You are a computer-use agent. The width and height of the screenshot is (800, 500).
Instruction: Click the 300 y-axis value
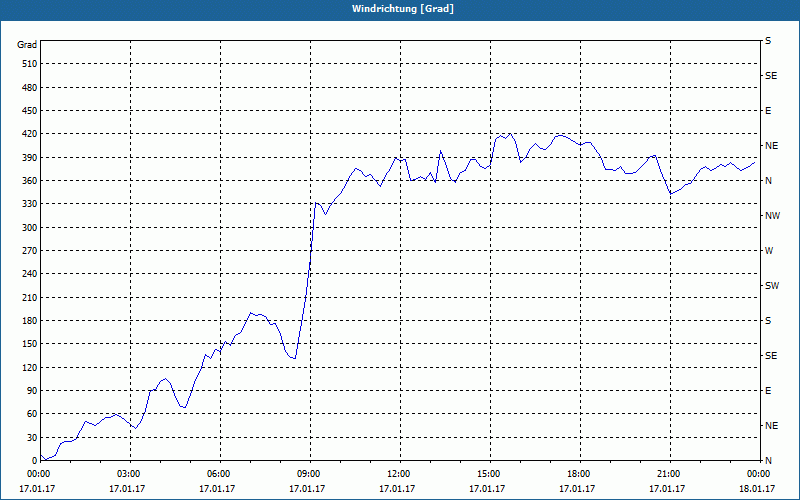30,228
